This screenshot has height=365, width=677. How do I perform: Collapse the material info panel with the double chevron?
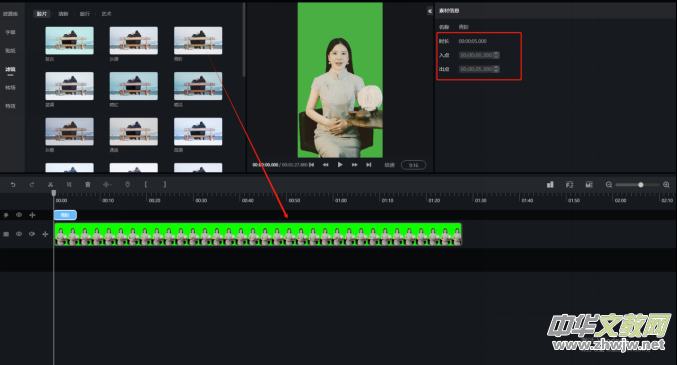430,11
